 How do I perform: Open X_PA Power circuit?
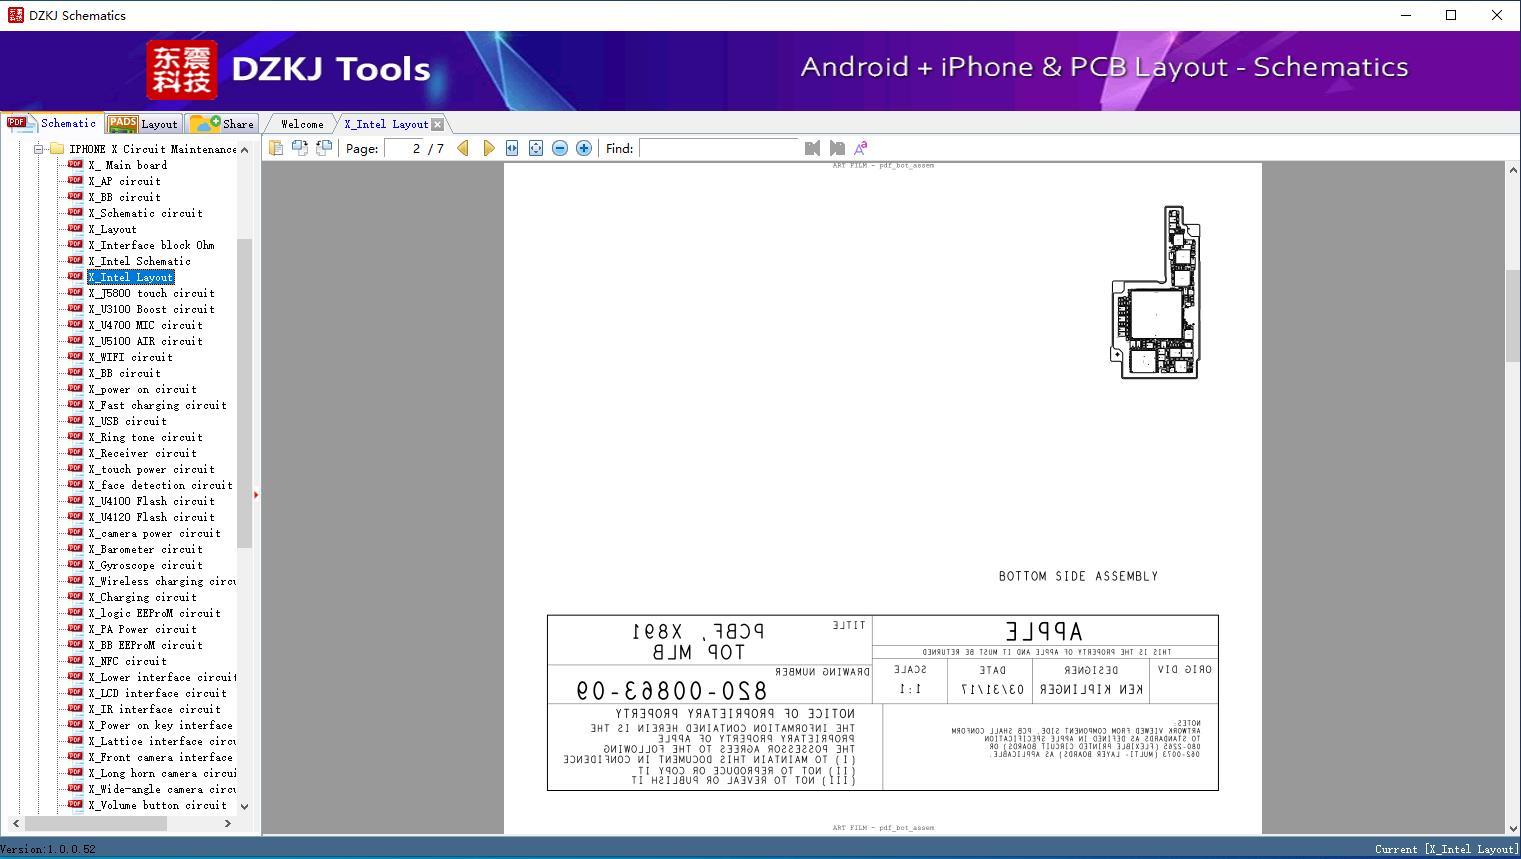tap(142, 629)
